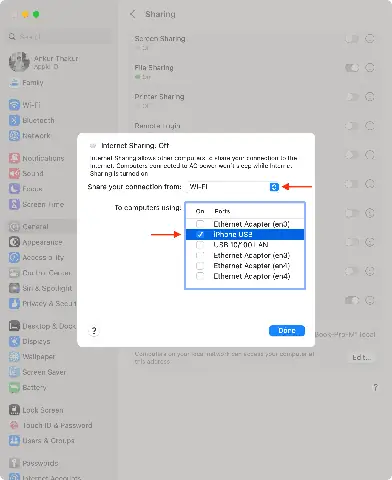The image size is (392, 480).
Task: Show info for Screen Sharing
Action: (x=370, y=39)
